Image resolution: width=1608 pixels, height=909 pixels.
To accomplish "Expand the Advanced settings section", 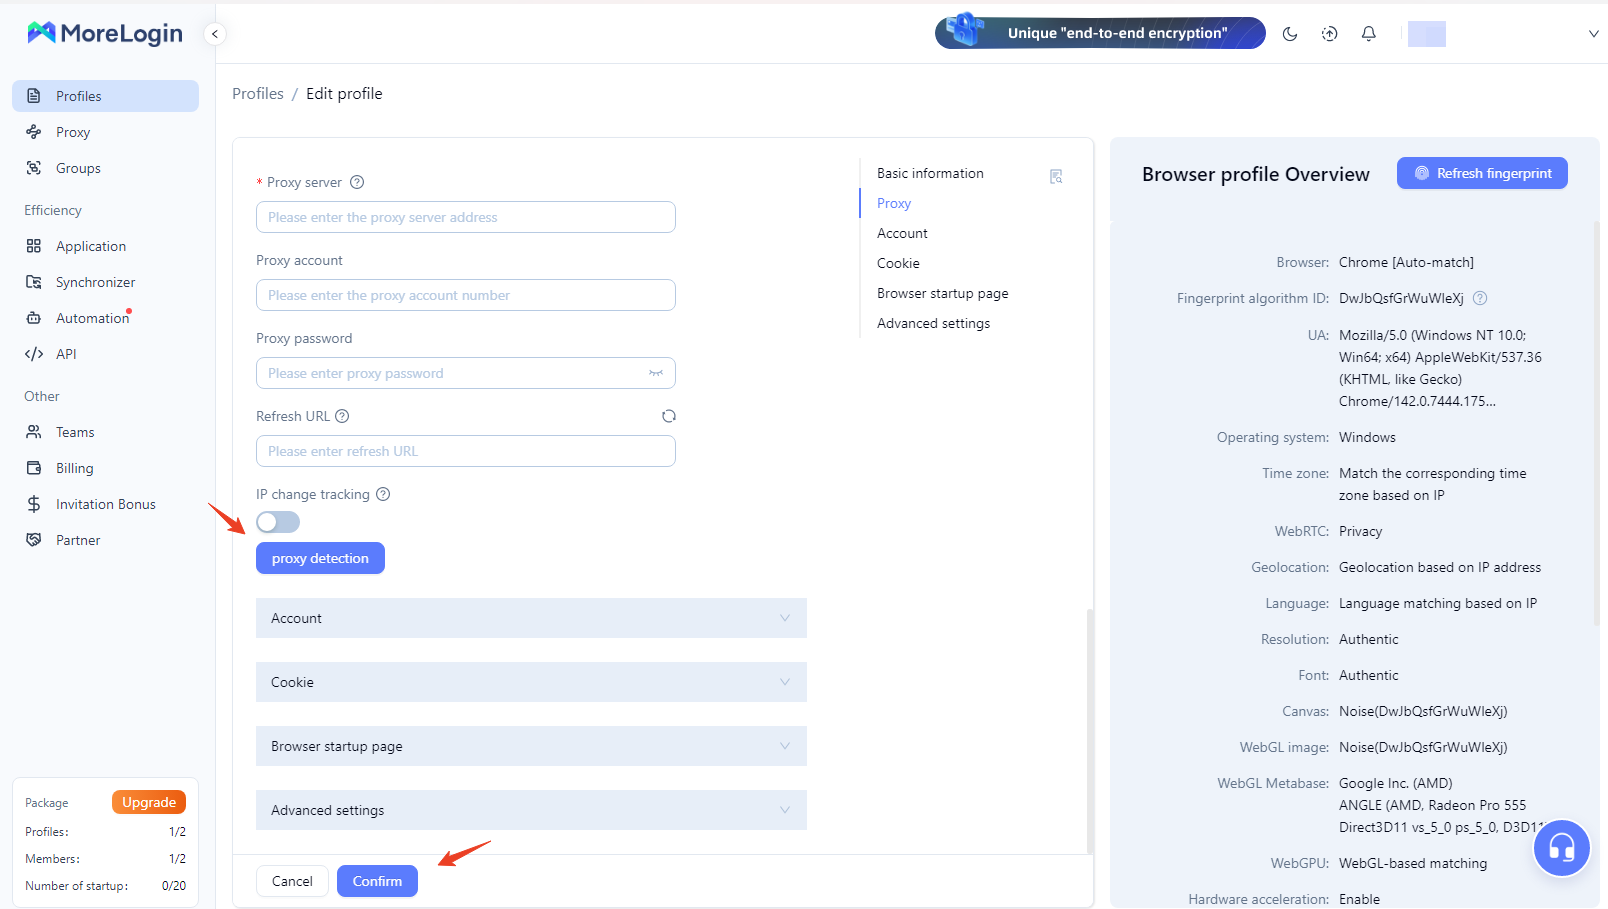I will point(531,810).
